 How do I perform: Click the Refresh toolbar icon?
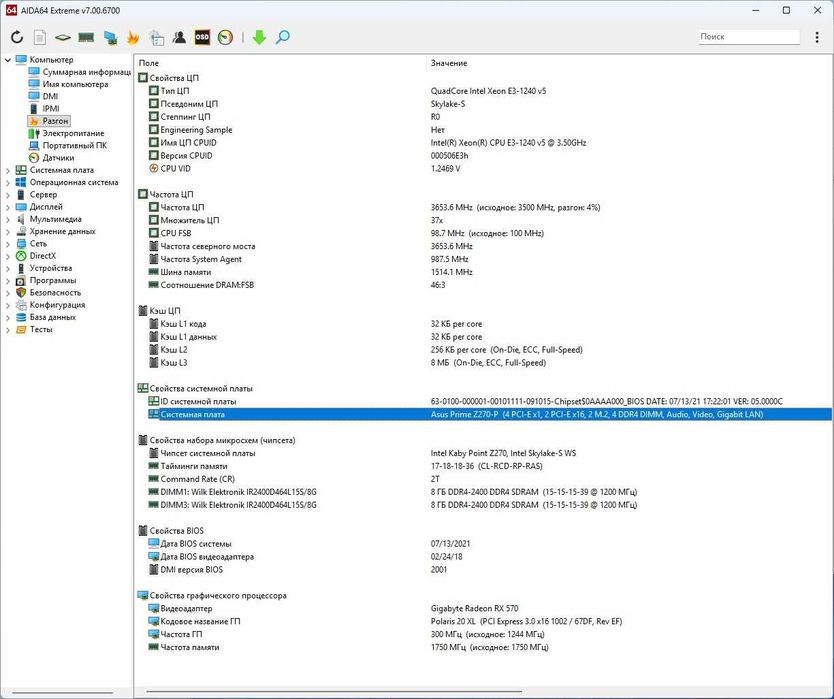(x=16, y=37)
